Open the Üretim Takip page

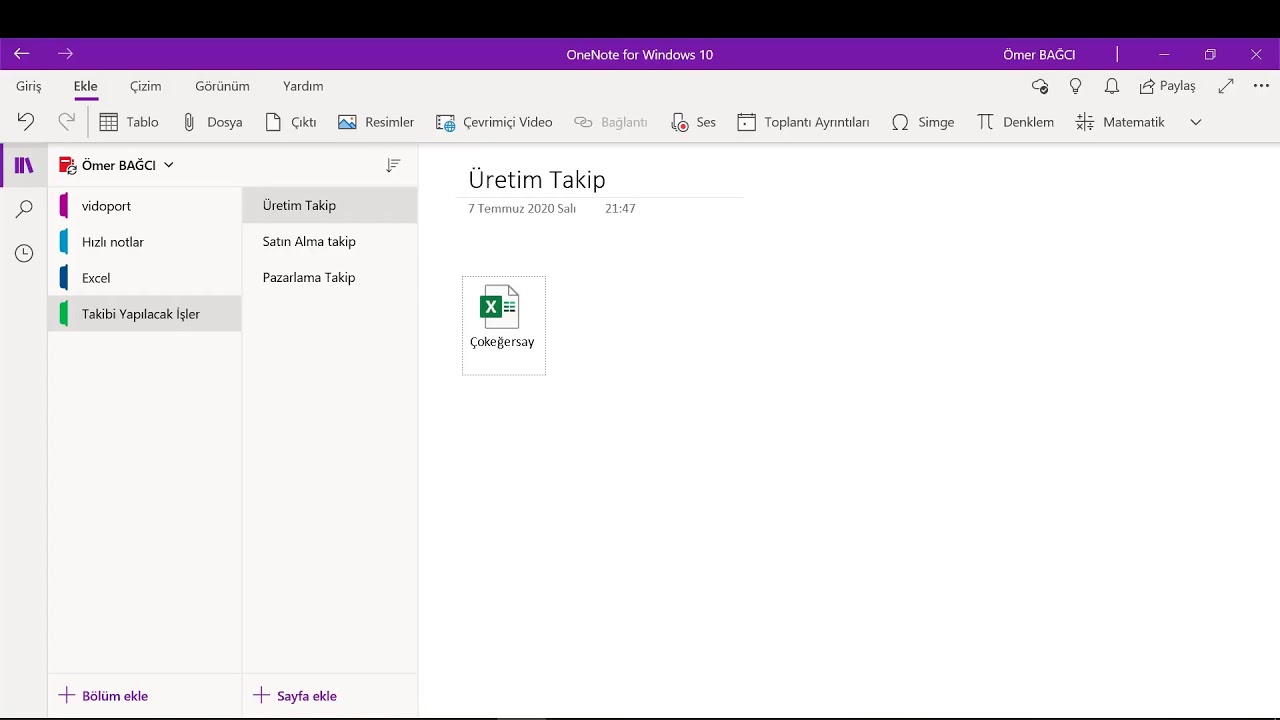tap(330, 205)
